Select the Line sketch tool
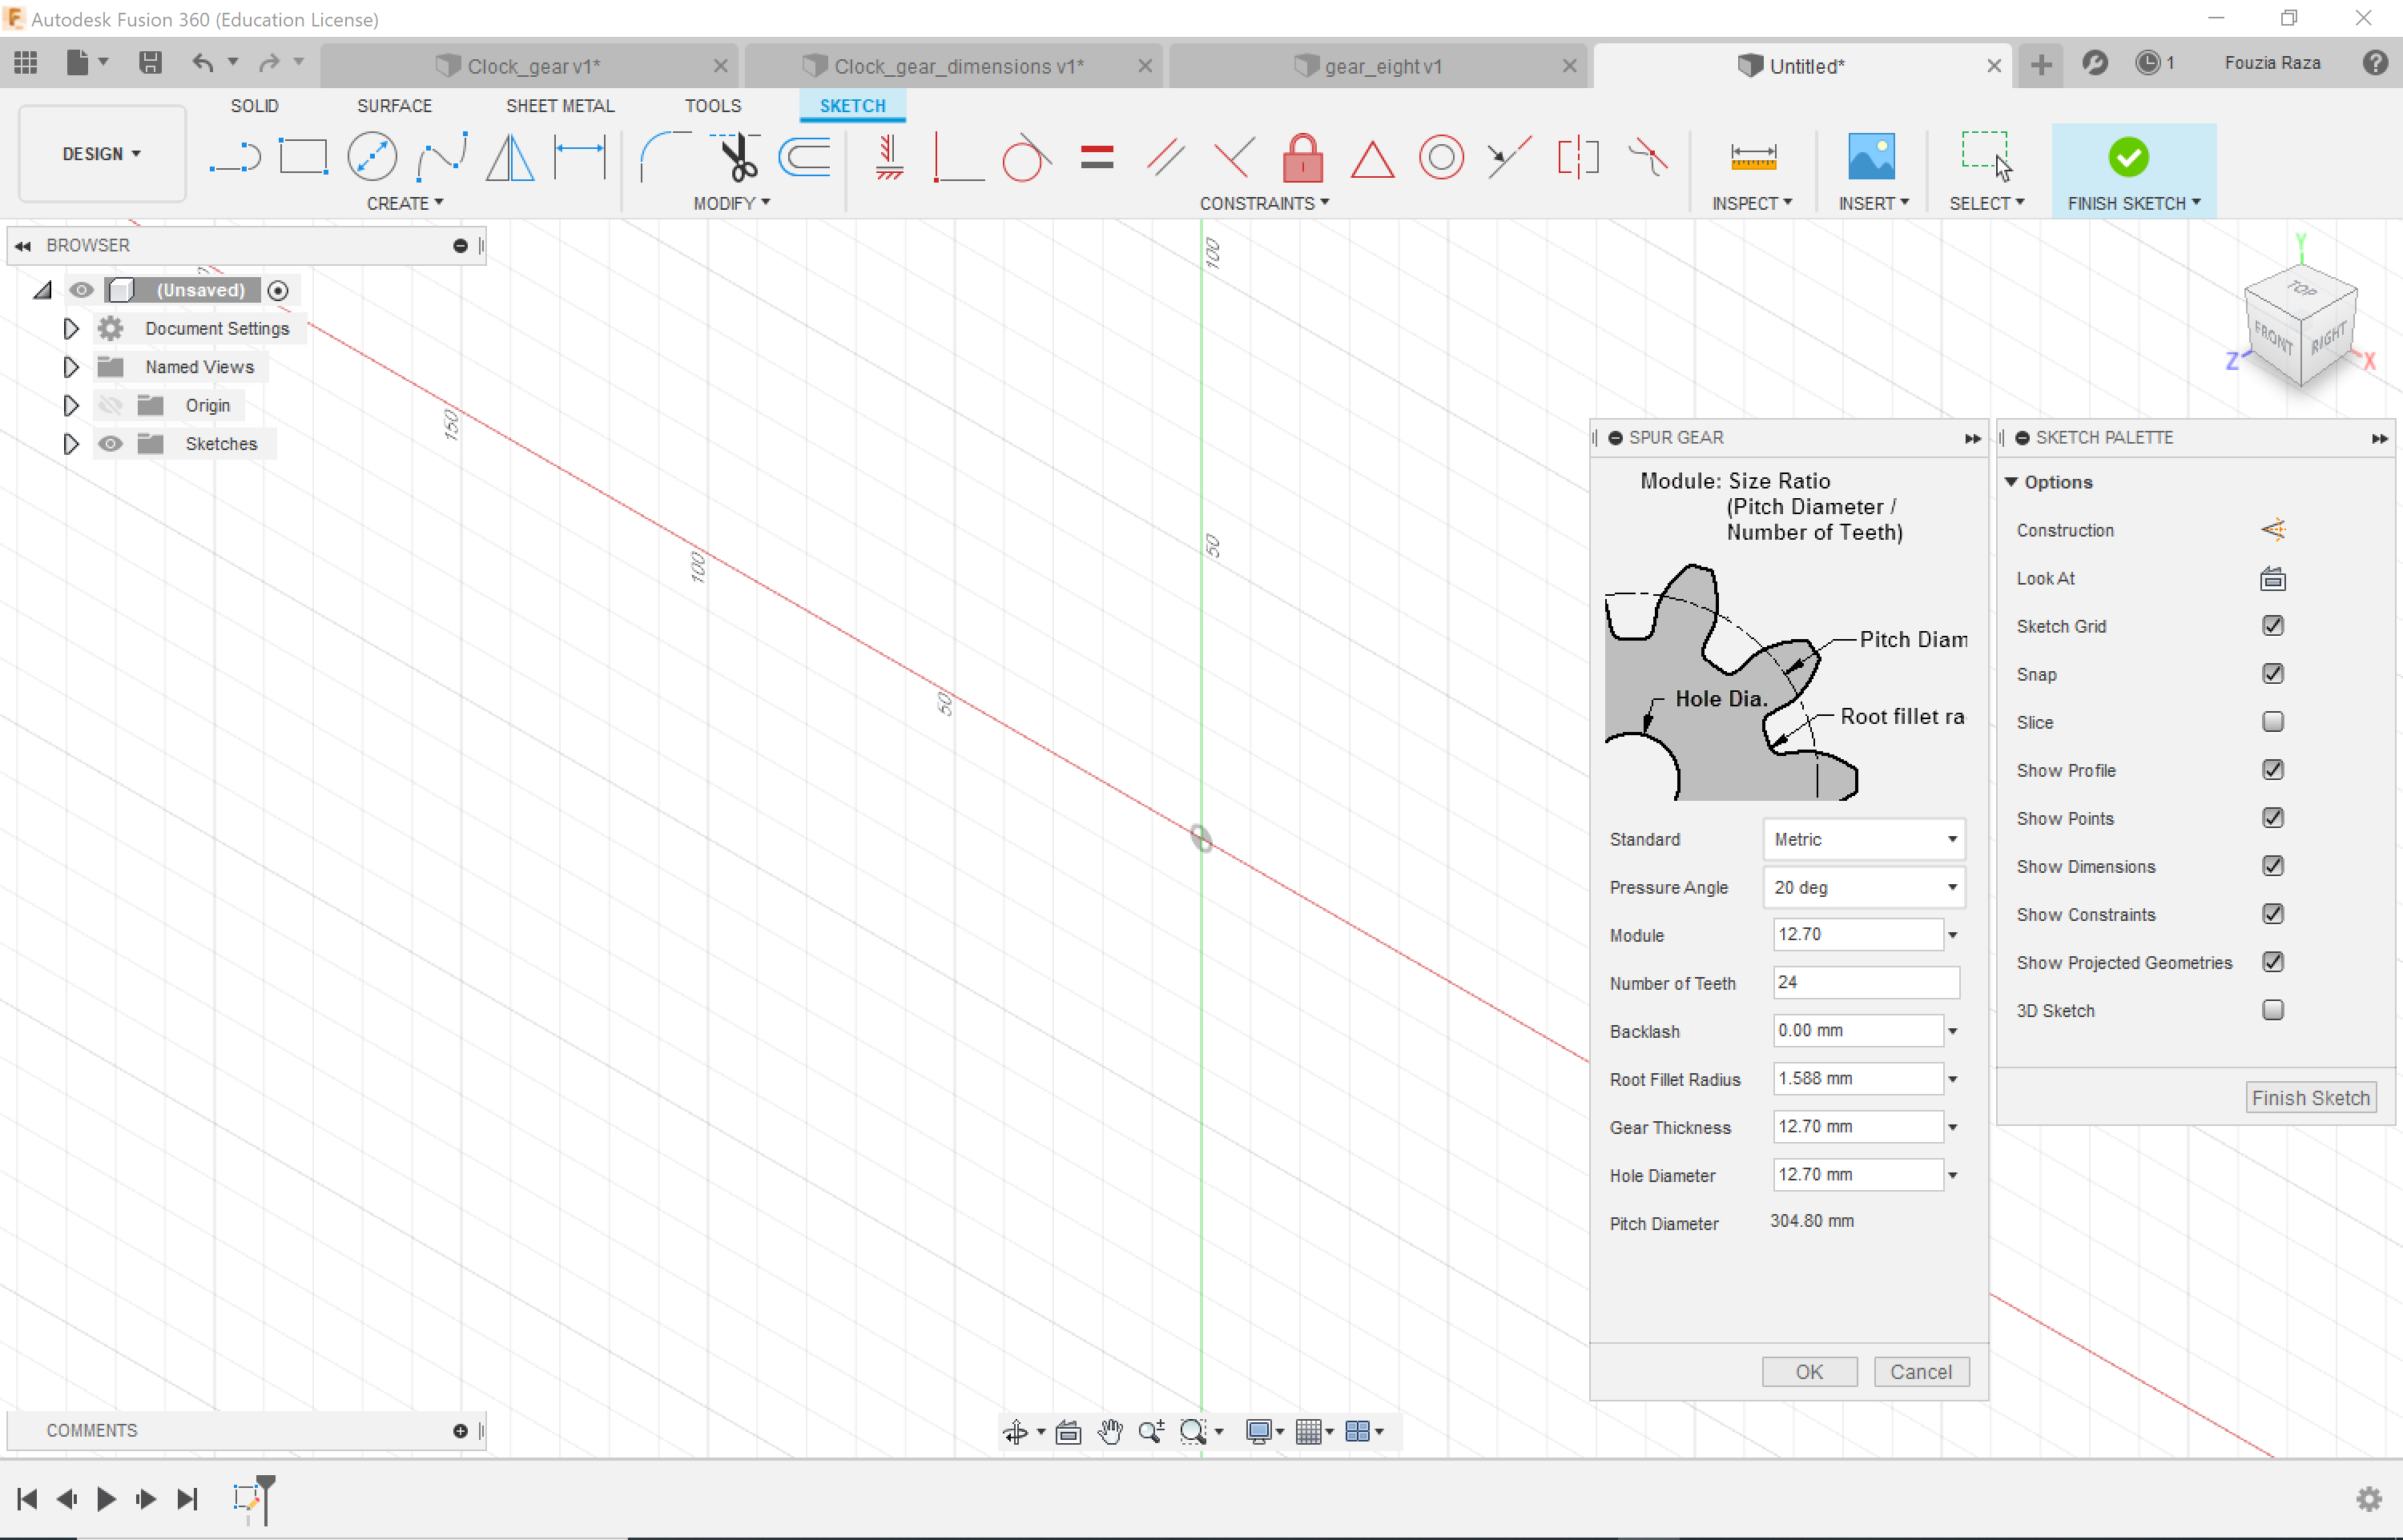The height and width of the screenshot is (1540, 2403). [x=235, y=157]
